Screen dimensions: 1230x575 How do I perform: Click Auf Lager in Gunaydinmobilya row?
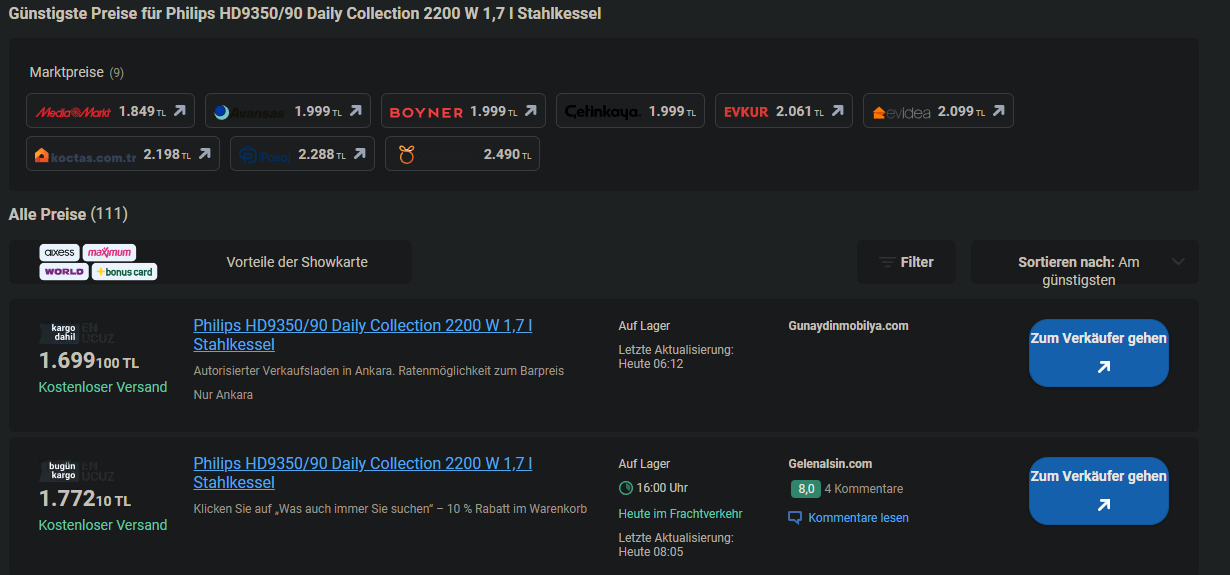pos(644,326)
